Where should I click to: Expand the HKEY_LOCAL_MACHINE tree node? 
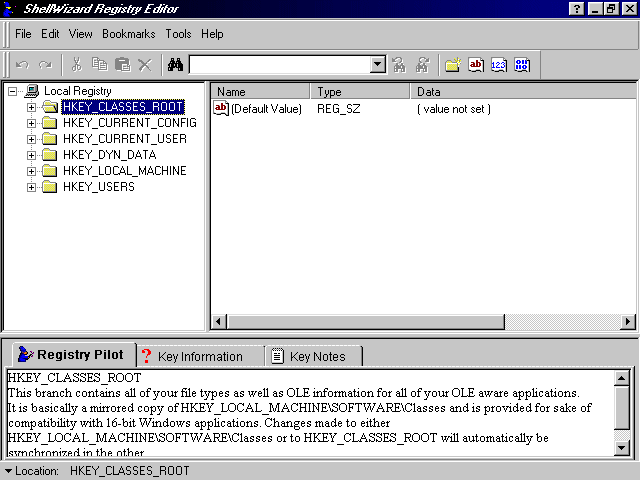(31, 171)
